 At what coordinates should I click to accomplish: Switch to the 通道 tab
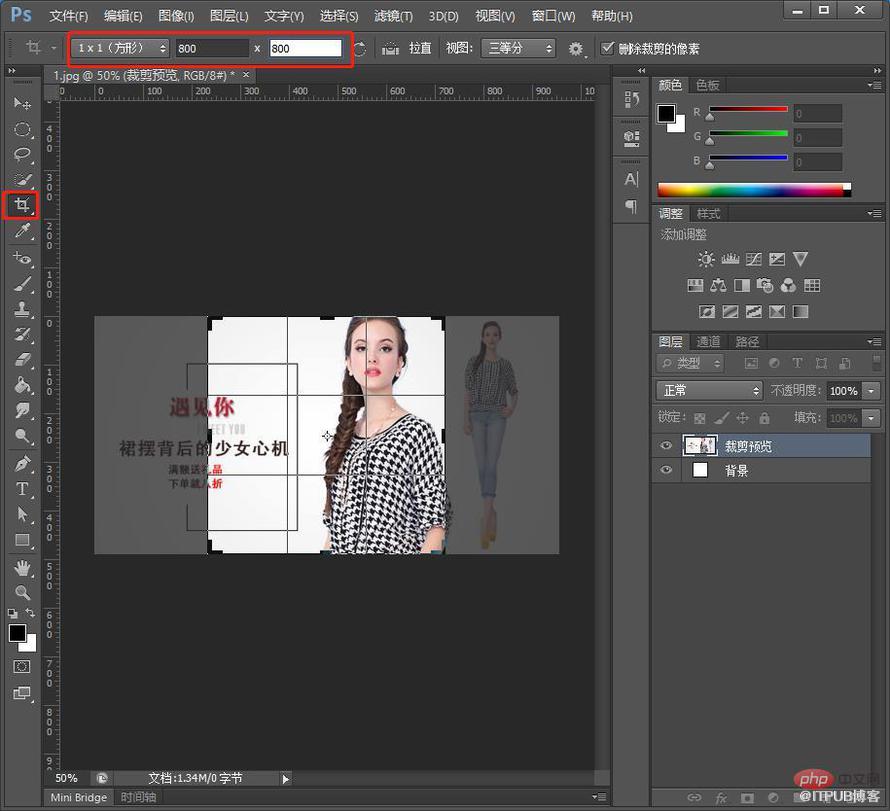[708, 342]
